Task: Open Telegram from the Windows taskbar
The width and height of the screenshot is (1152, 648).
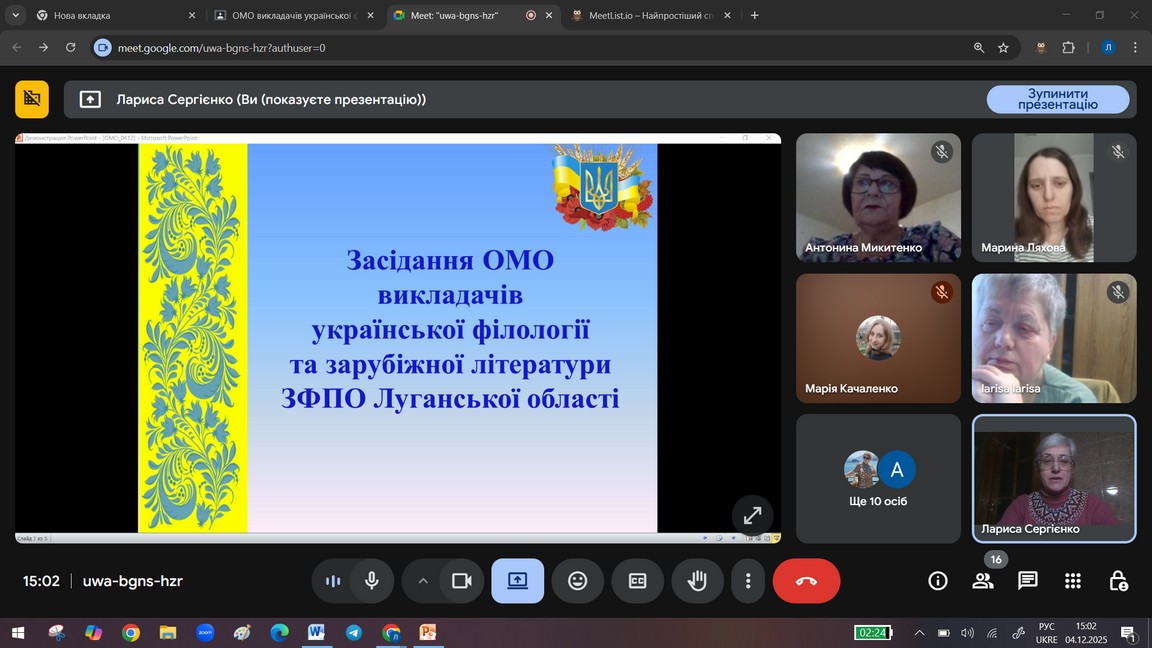Action: click(354, 633)
